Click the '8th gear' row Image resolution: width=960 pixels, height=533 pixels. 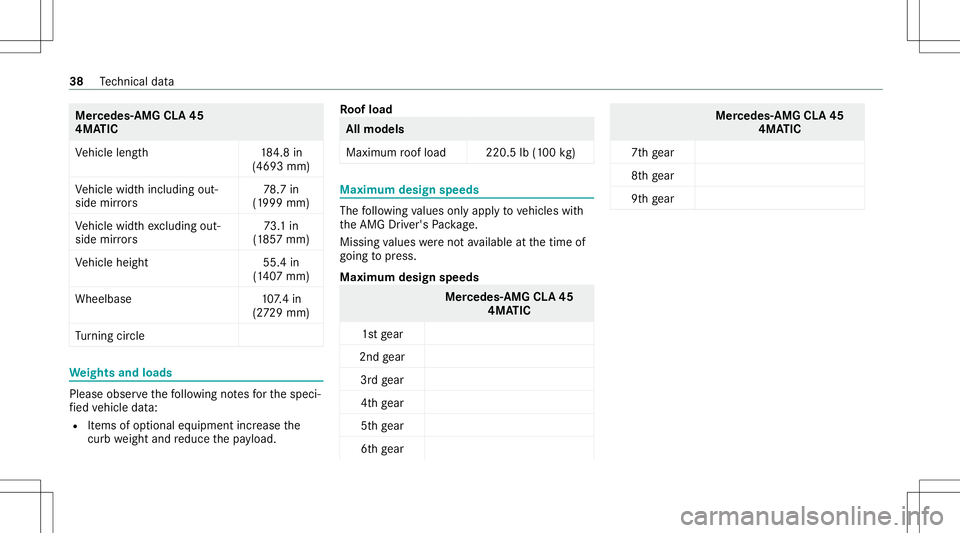click(x=737, y=176)
